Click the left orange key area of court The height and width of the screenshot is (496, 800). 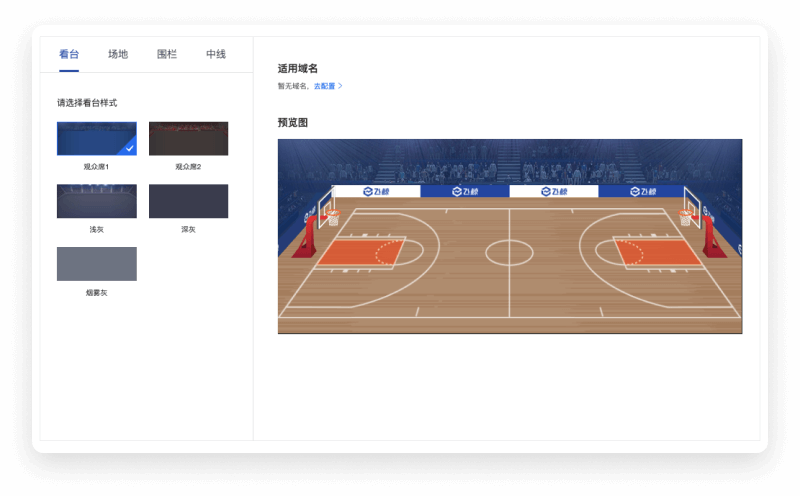coord(360,253)
